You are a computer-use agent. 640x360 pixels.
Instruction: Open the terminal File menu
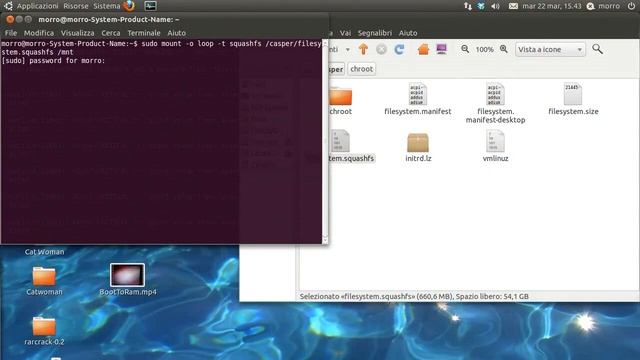[11, 33]
